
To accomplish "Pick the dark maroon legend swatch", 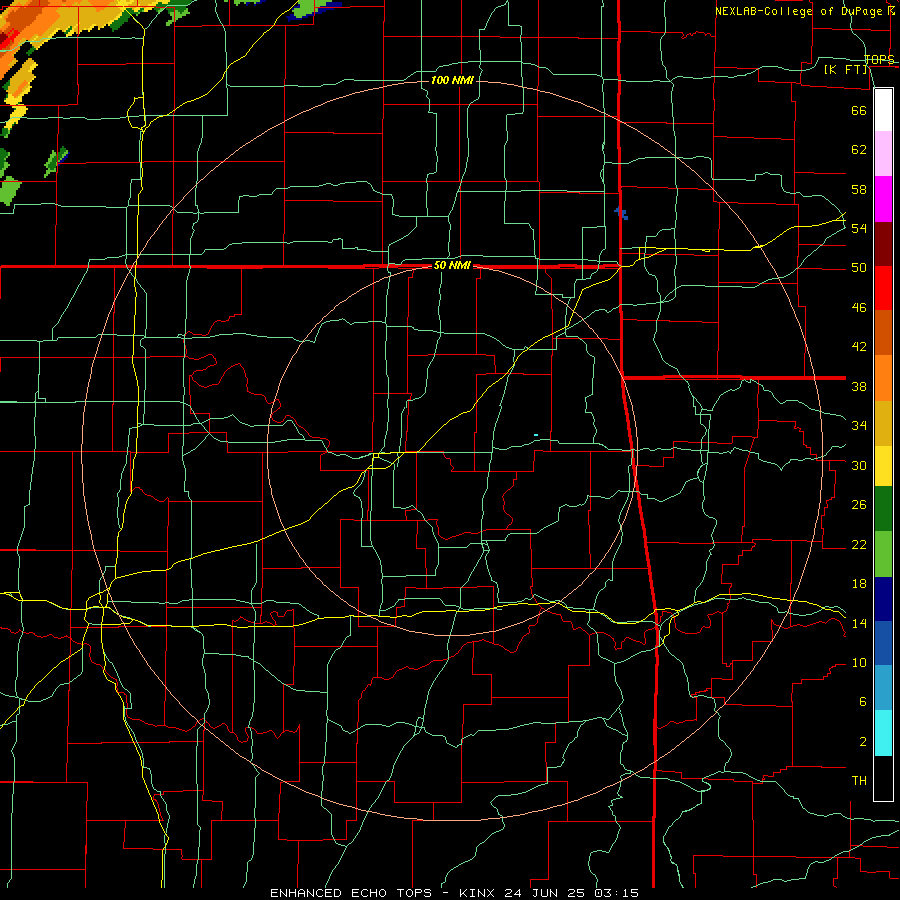I will pyautogui.click(x=883, y=244).
